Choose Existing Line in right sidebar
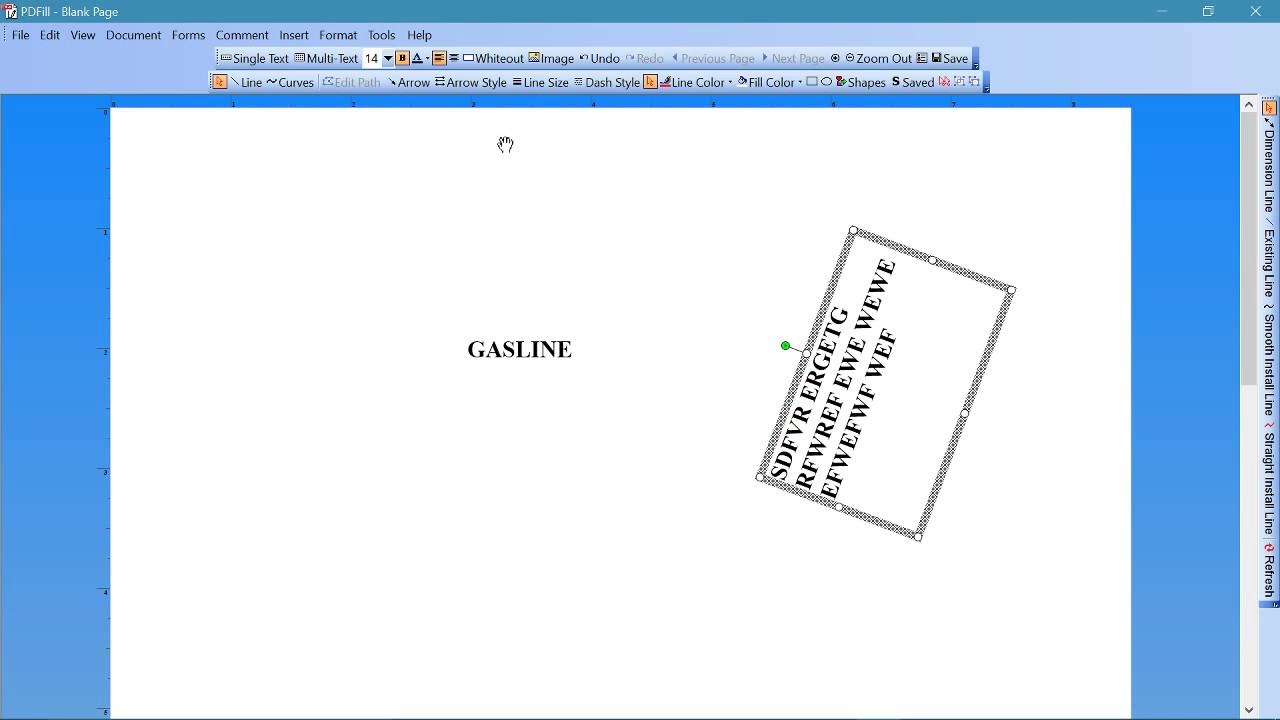 coord(1269,260)
